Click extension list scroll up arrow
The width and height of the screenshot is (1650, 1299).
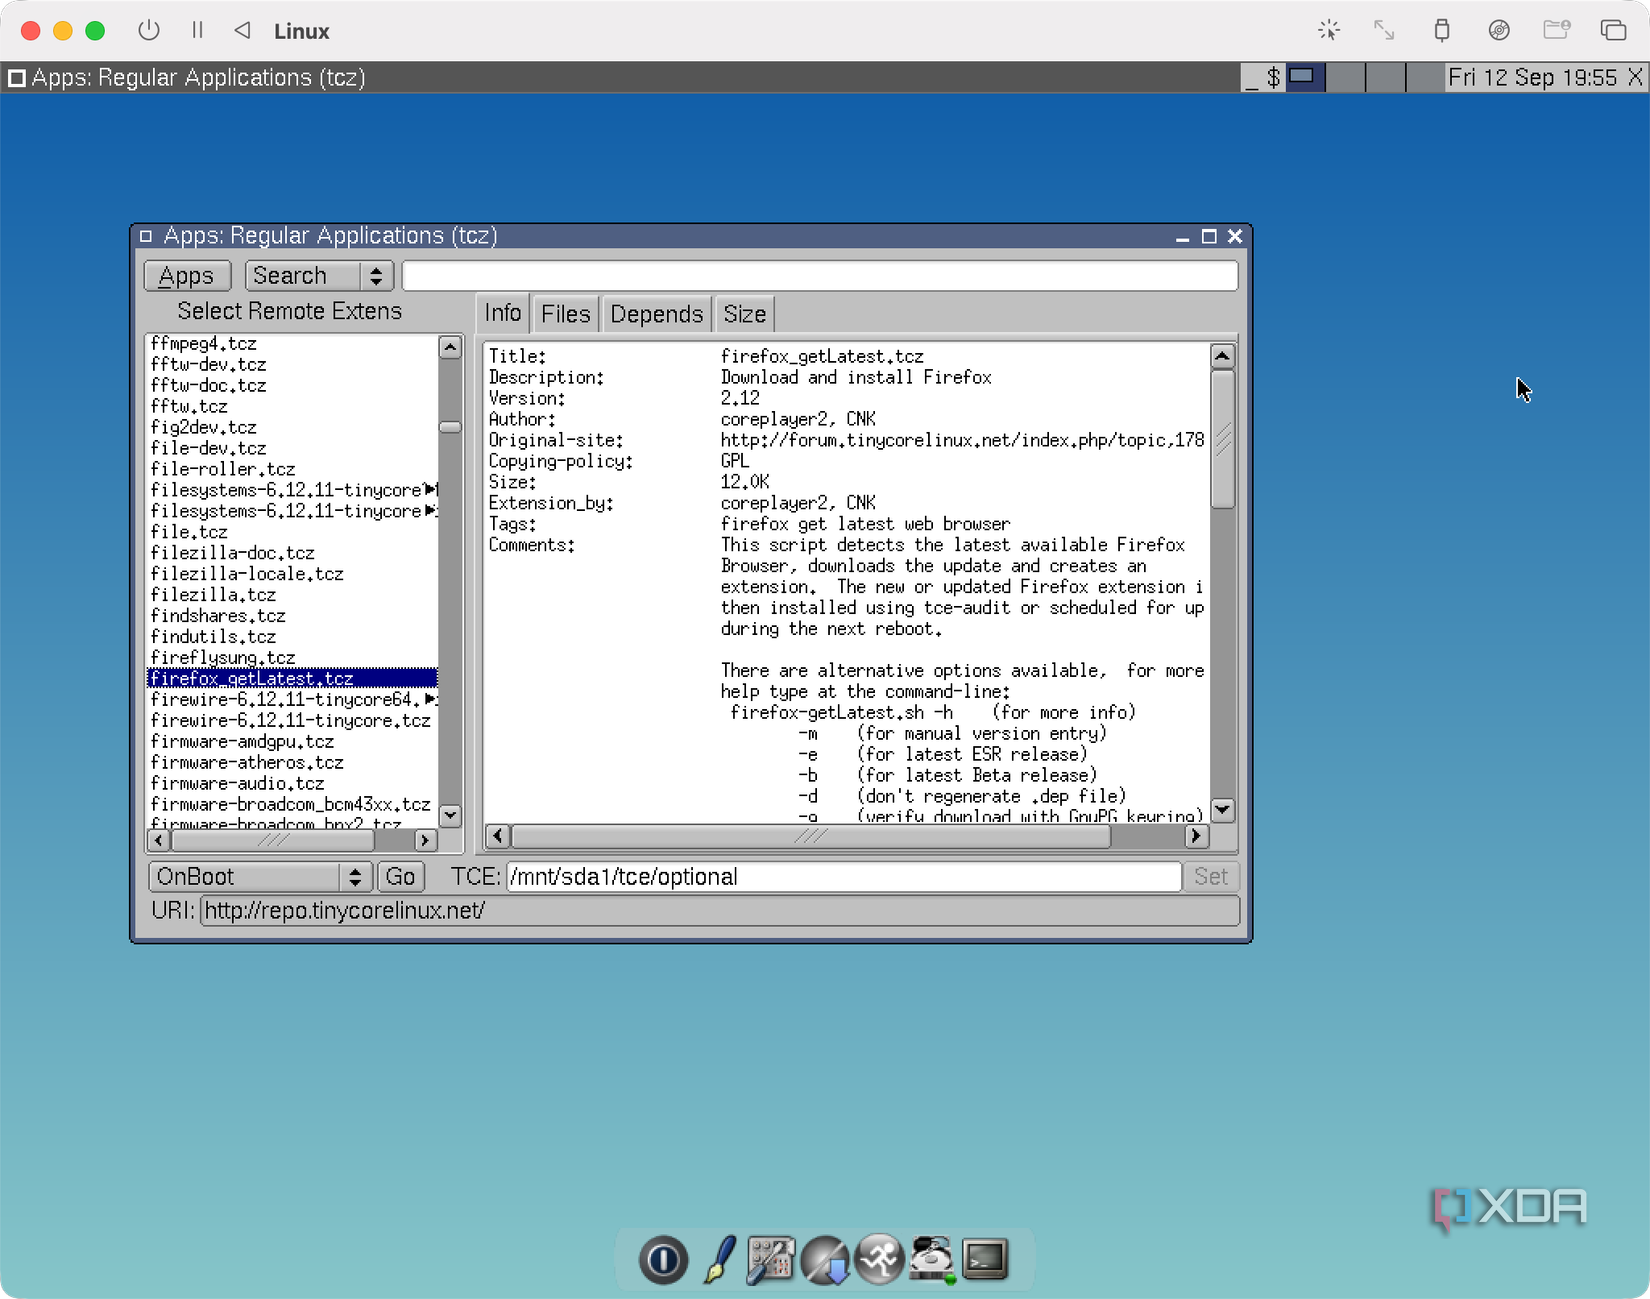450,347
